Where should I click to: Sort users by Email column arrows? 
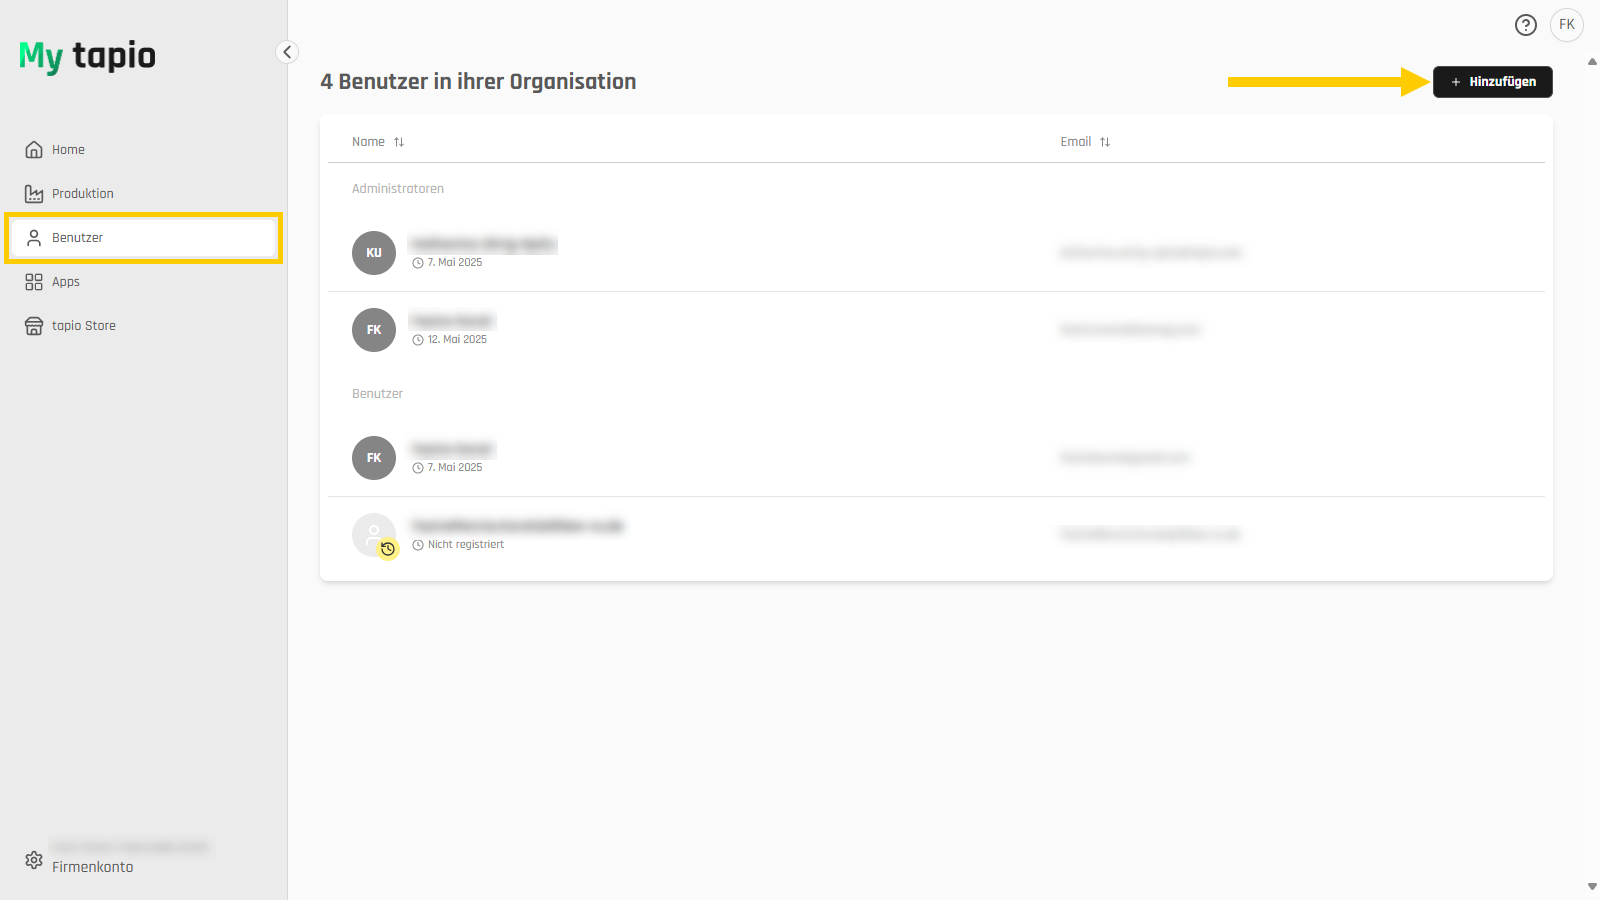coord(1105,142)
